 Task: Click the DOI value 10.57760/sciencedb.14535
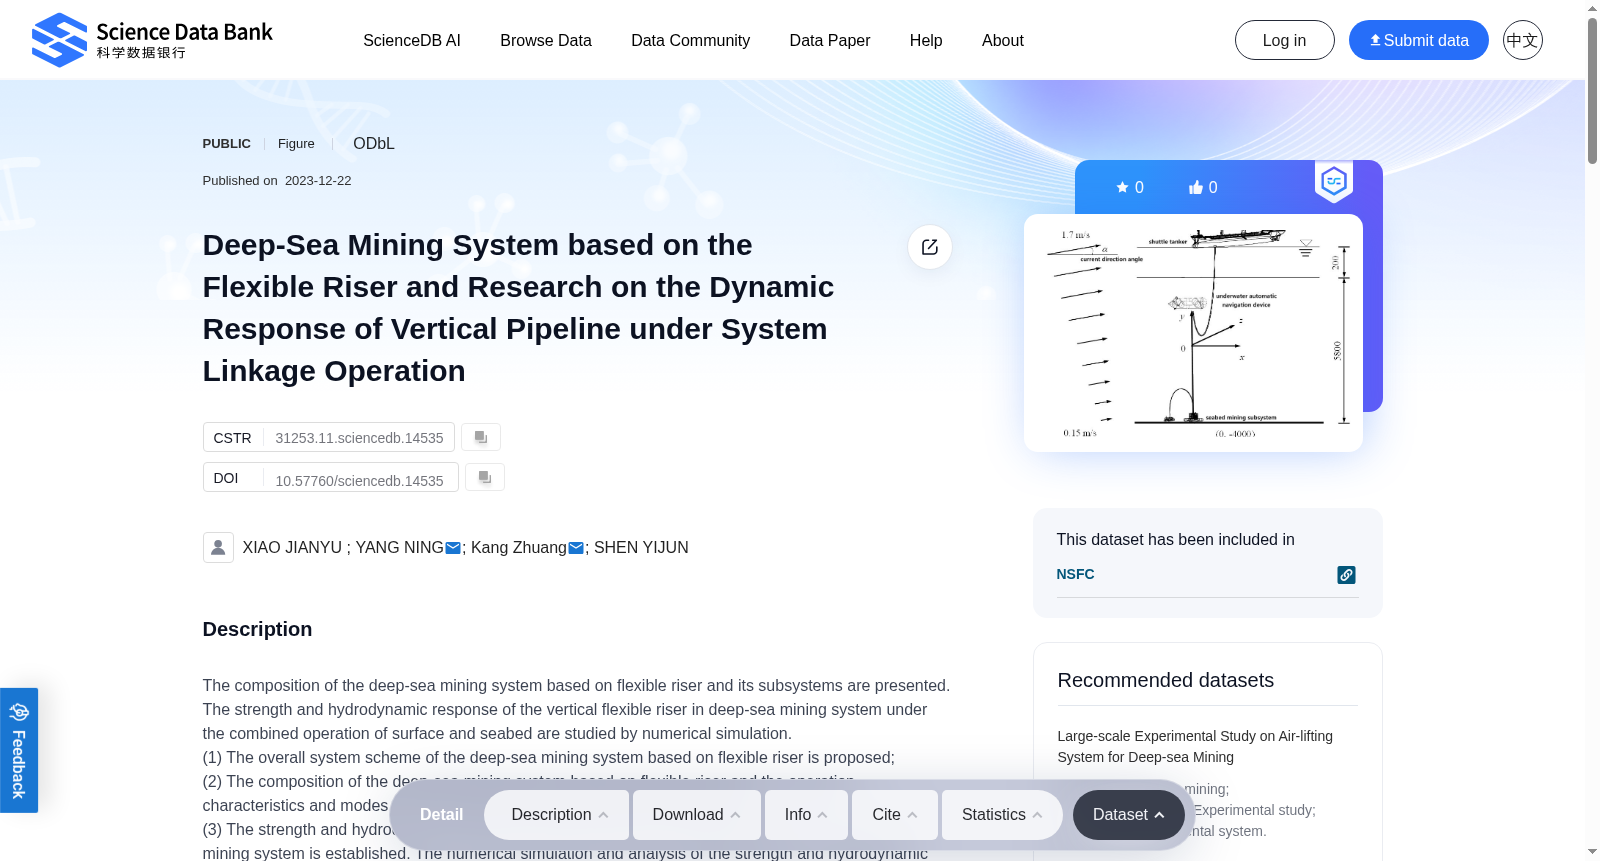[x=359, y=481]
